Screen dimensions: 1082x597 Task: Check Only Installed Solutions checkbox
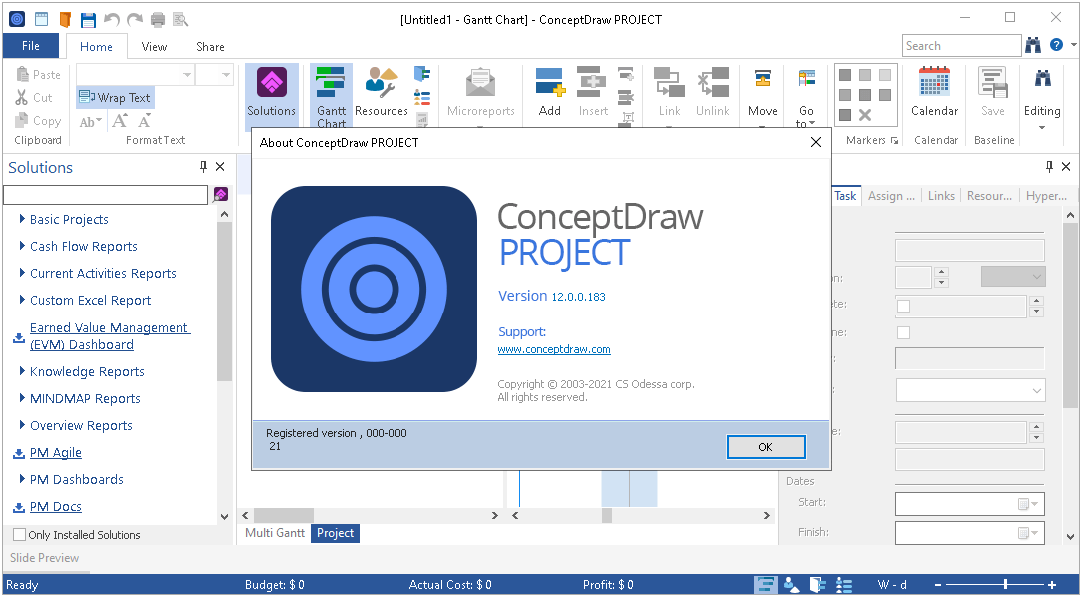pos(21,535)
